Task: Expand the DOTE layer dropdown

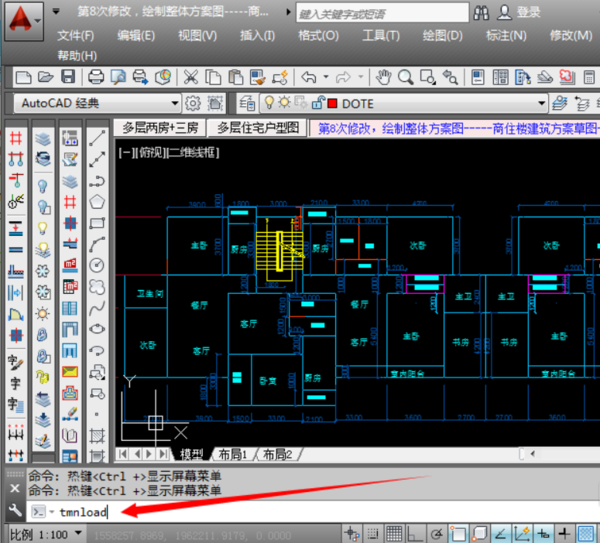Action: pyautogui.click(x=542, y=103)
